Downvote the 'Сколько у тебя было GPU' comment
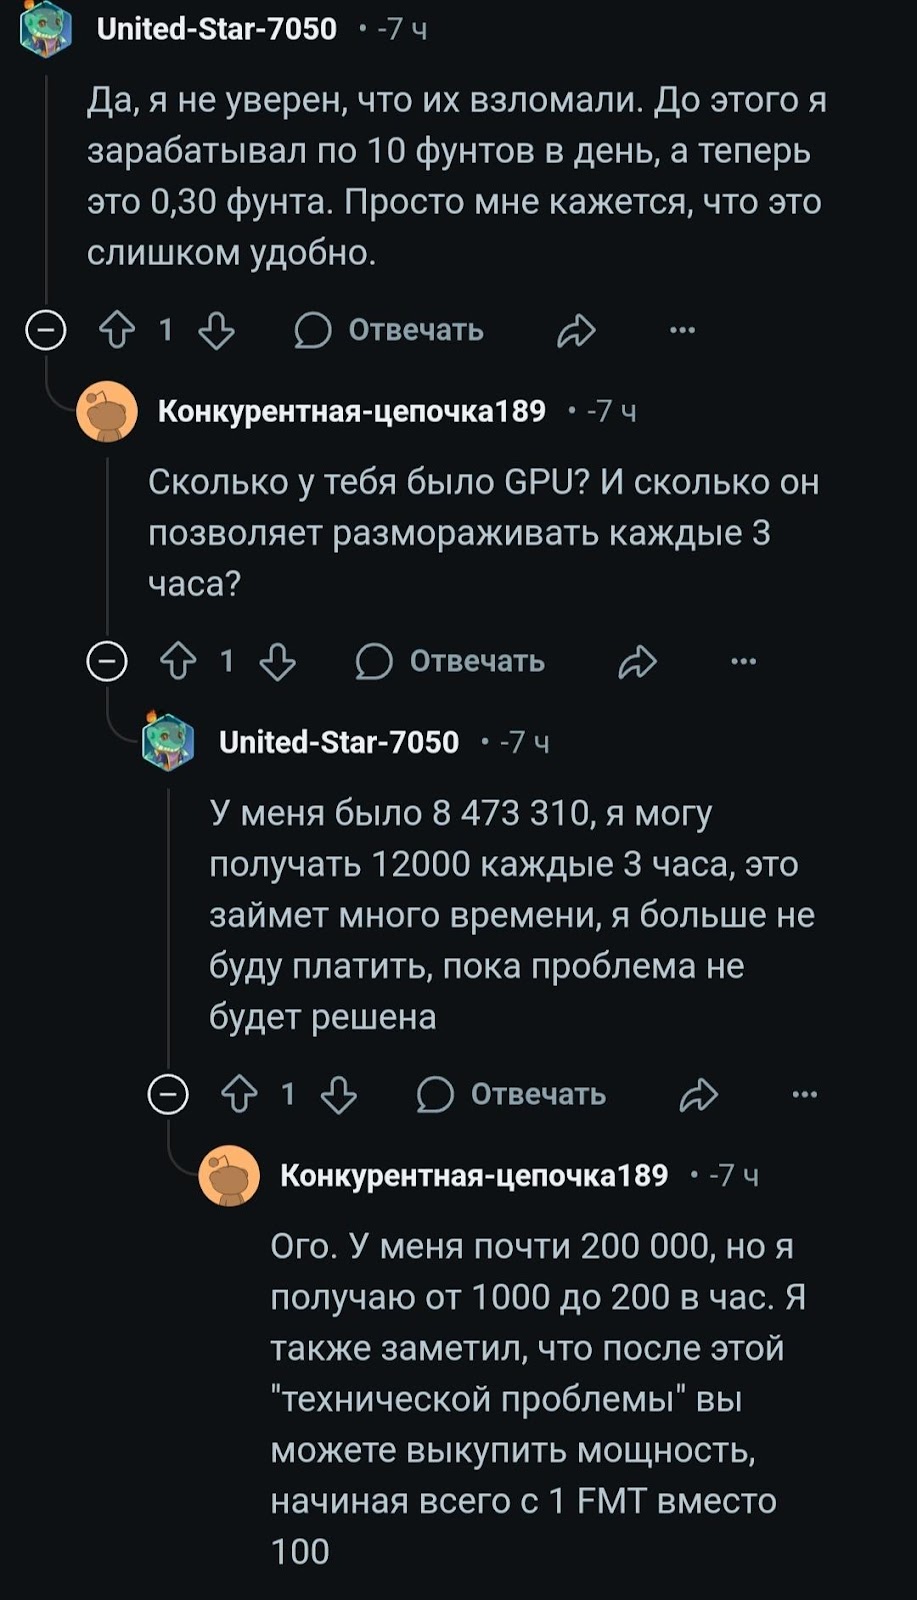917x1600 pixels. tap(277, 661)
